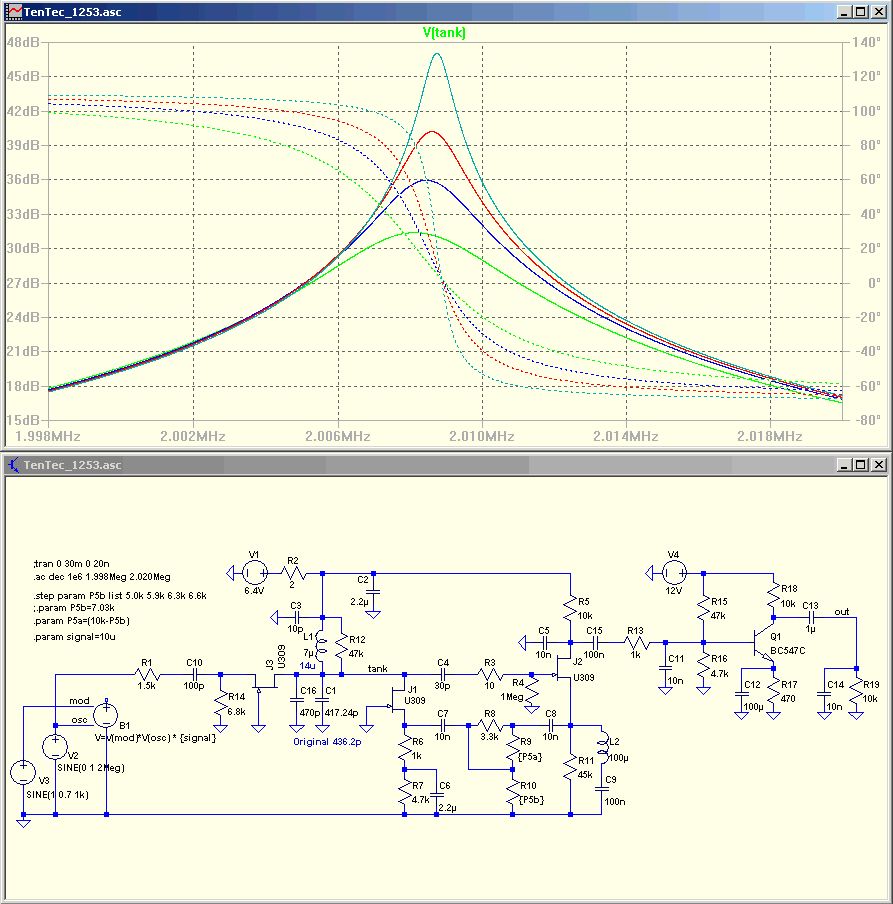Select behavioral source B1 symbol
Screen dimensions: 893x904
[x=106, y=714]
